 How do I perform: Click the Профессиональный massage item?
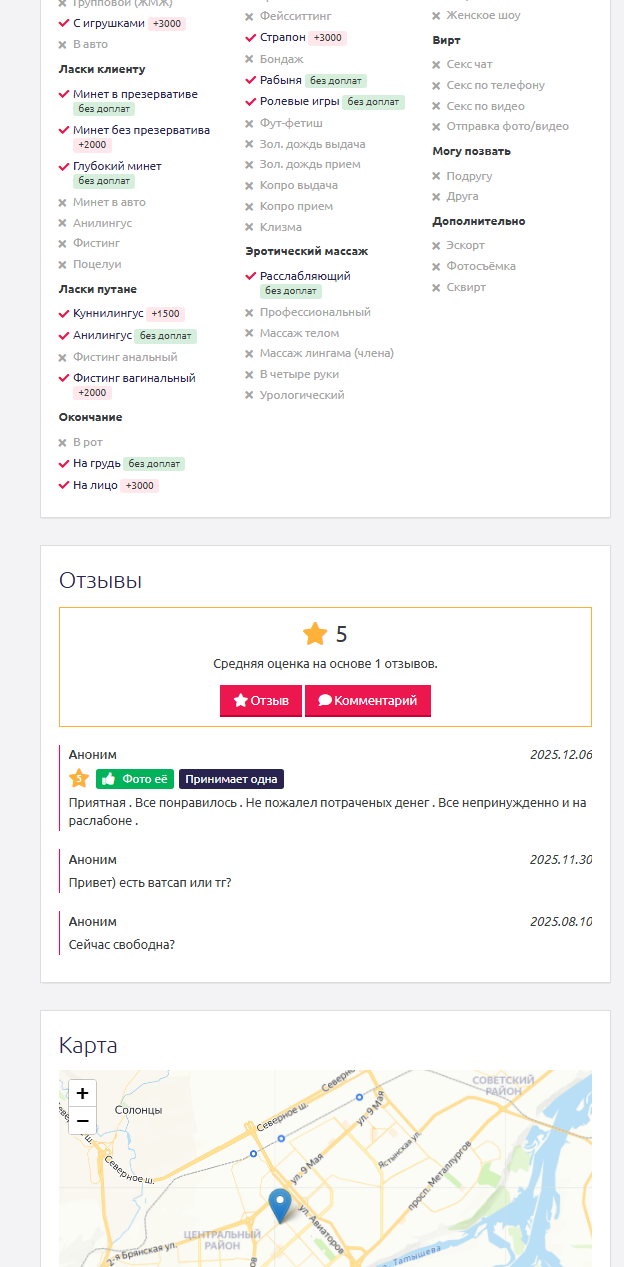tap(315, 312)
